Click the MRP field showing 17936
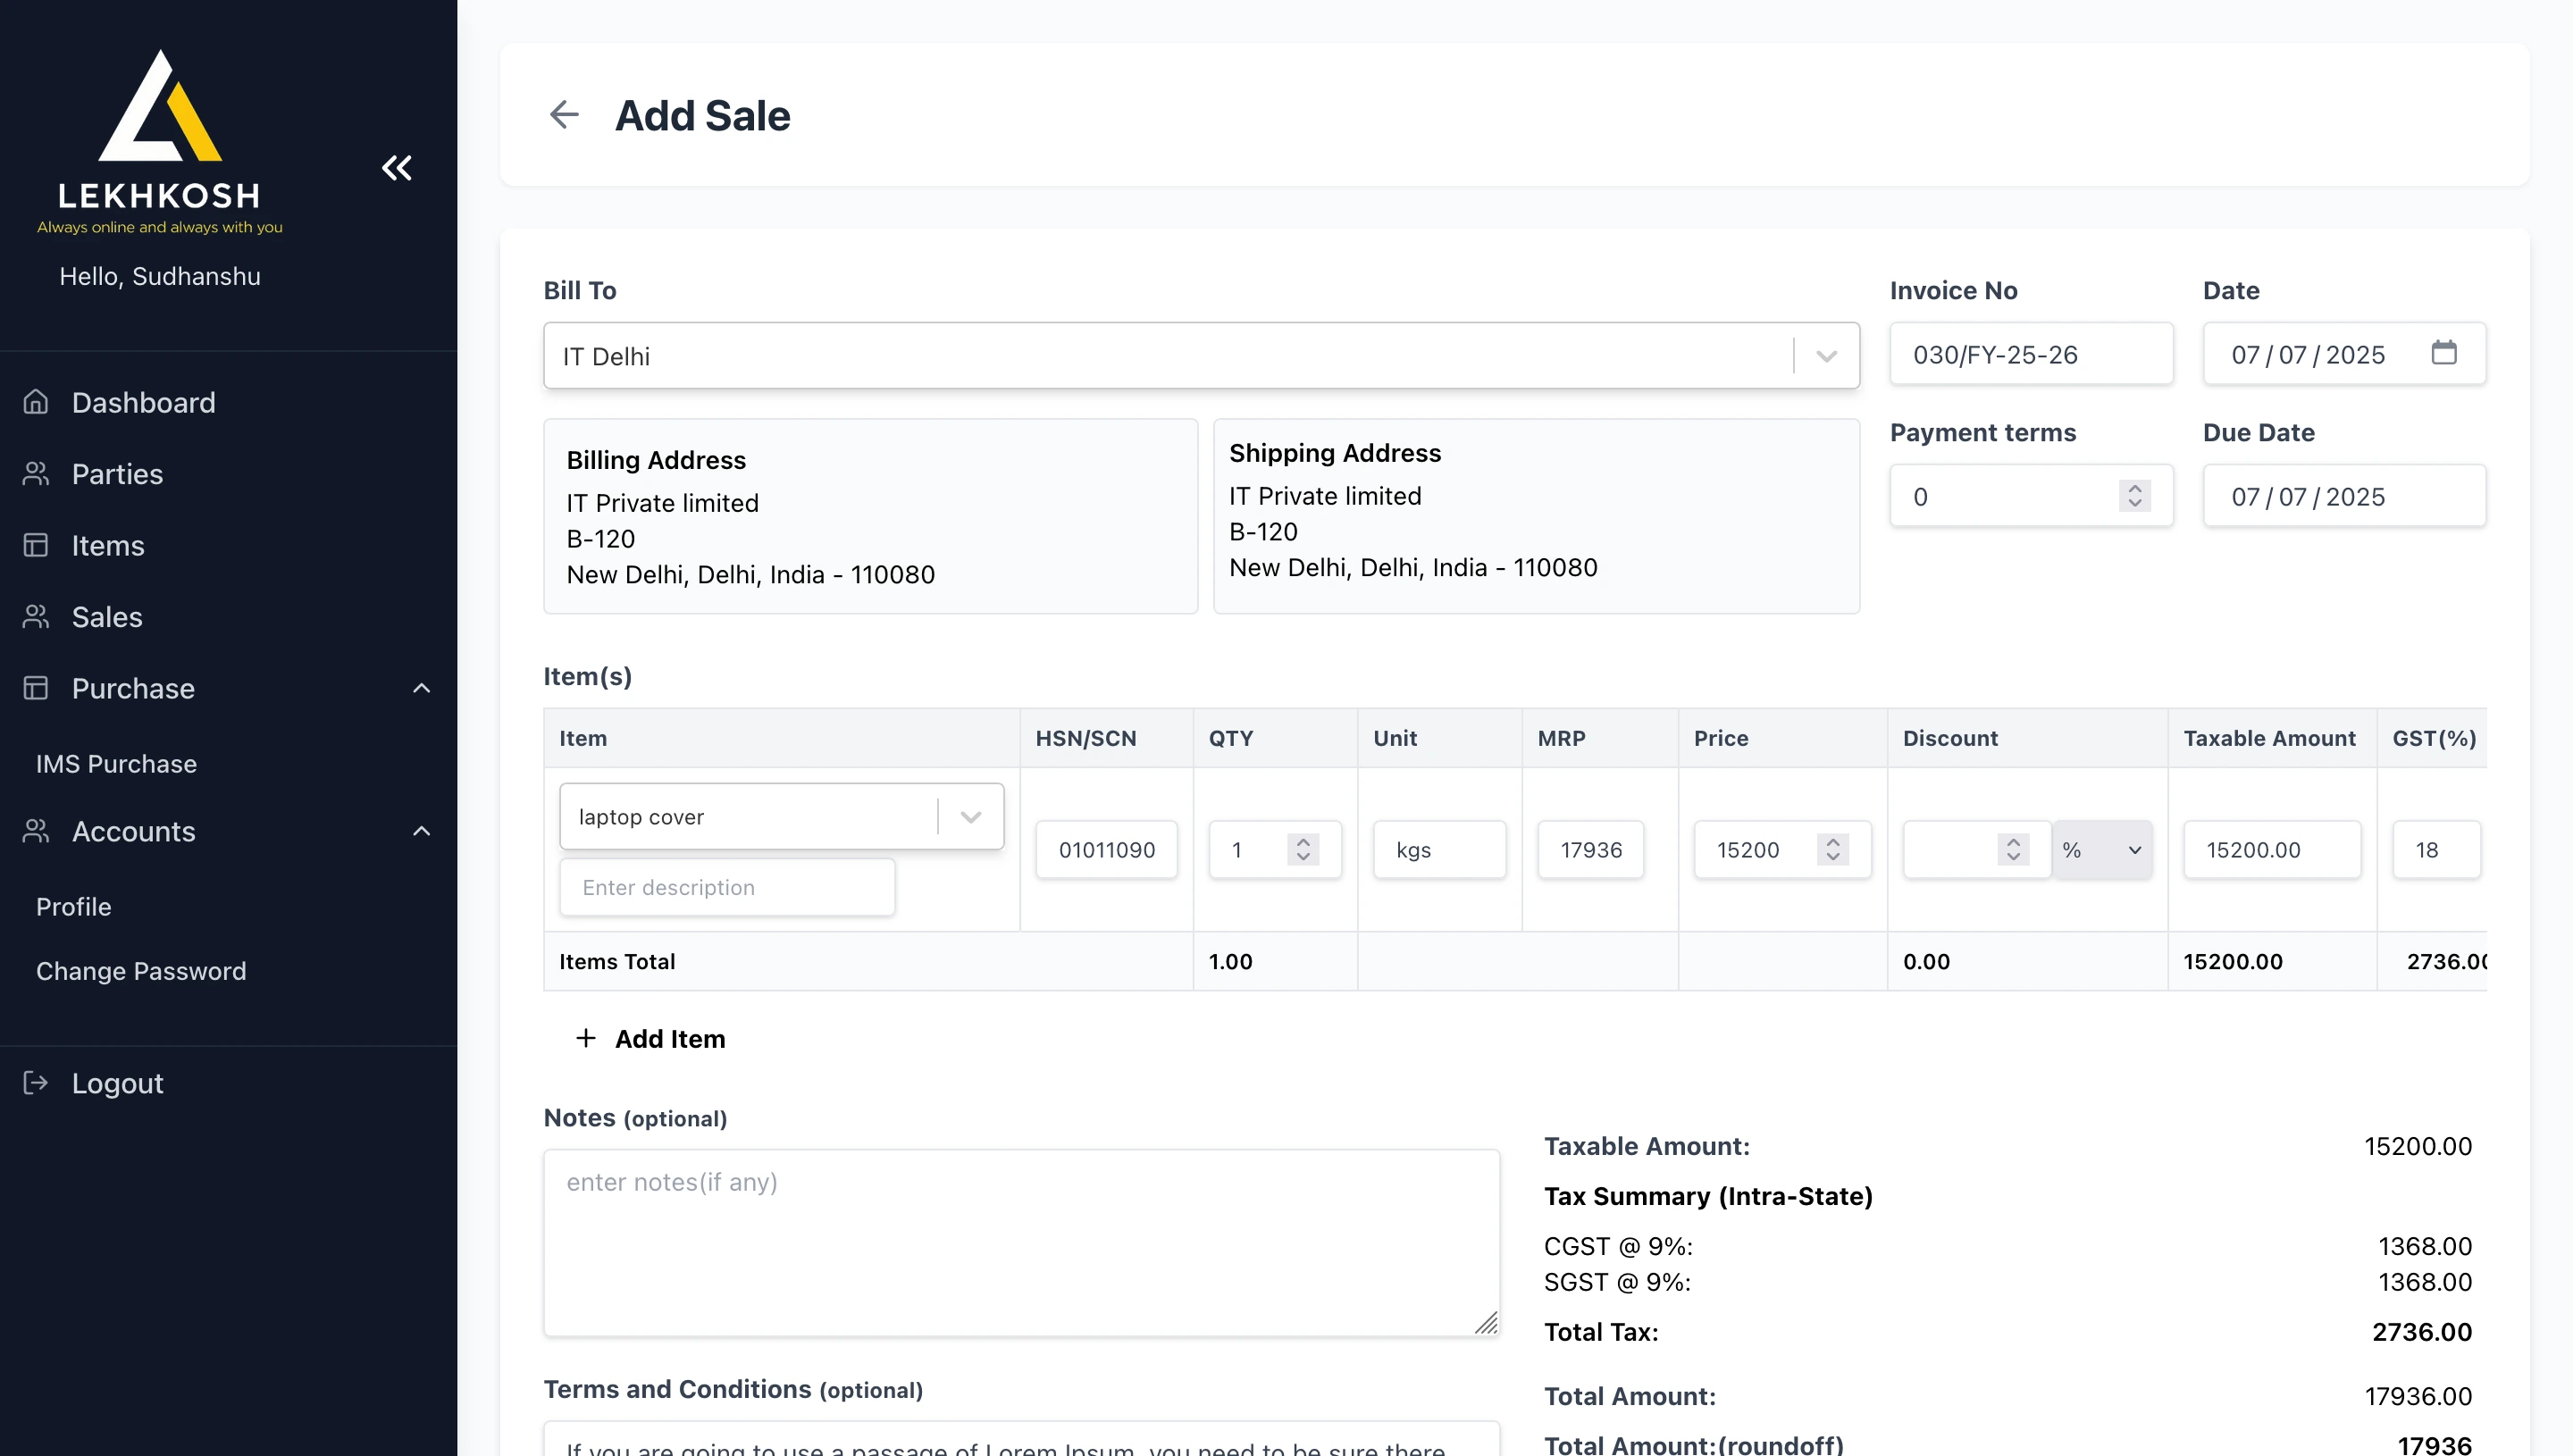This screenshot has height=1456, width=2573. (x=1591, y=850)
